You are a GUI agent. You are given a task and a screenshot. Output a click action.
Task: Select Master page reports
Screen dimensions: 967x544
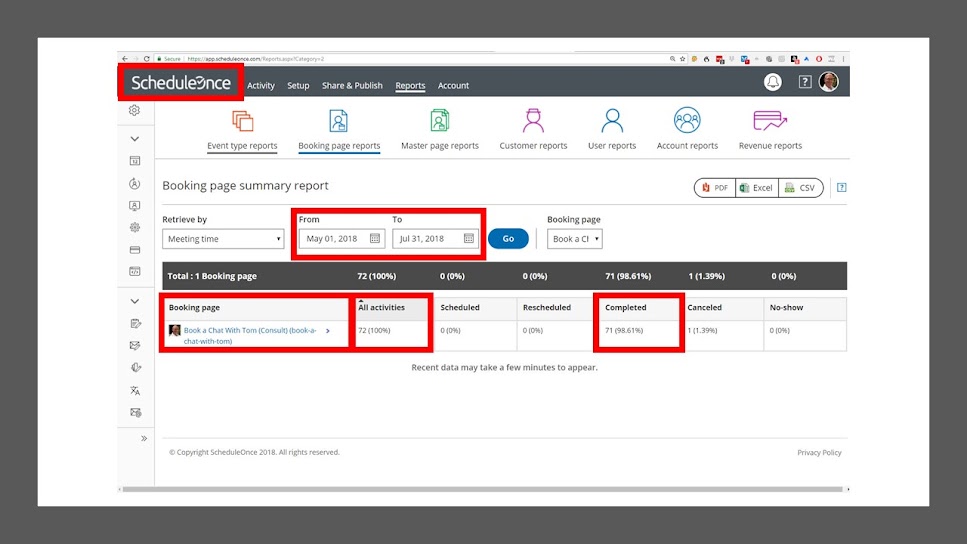440,130
